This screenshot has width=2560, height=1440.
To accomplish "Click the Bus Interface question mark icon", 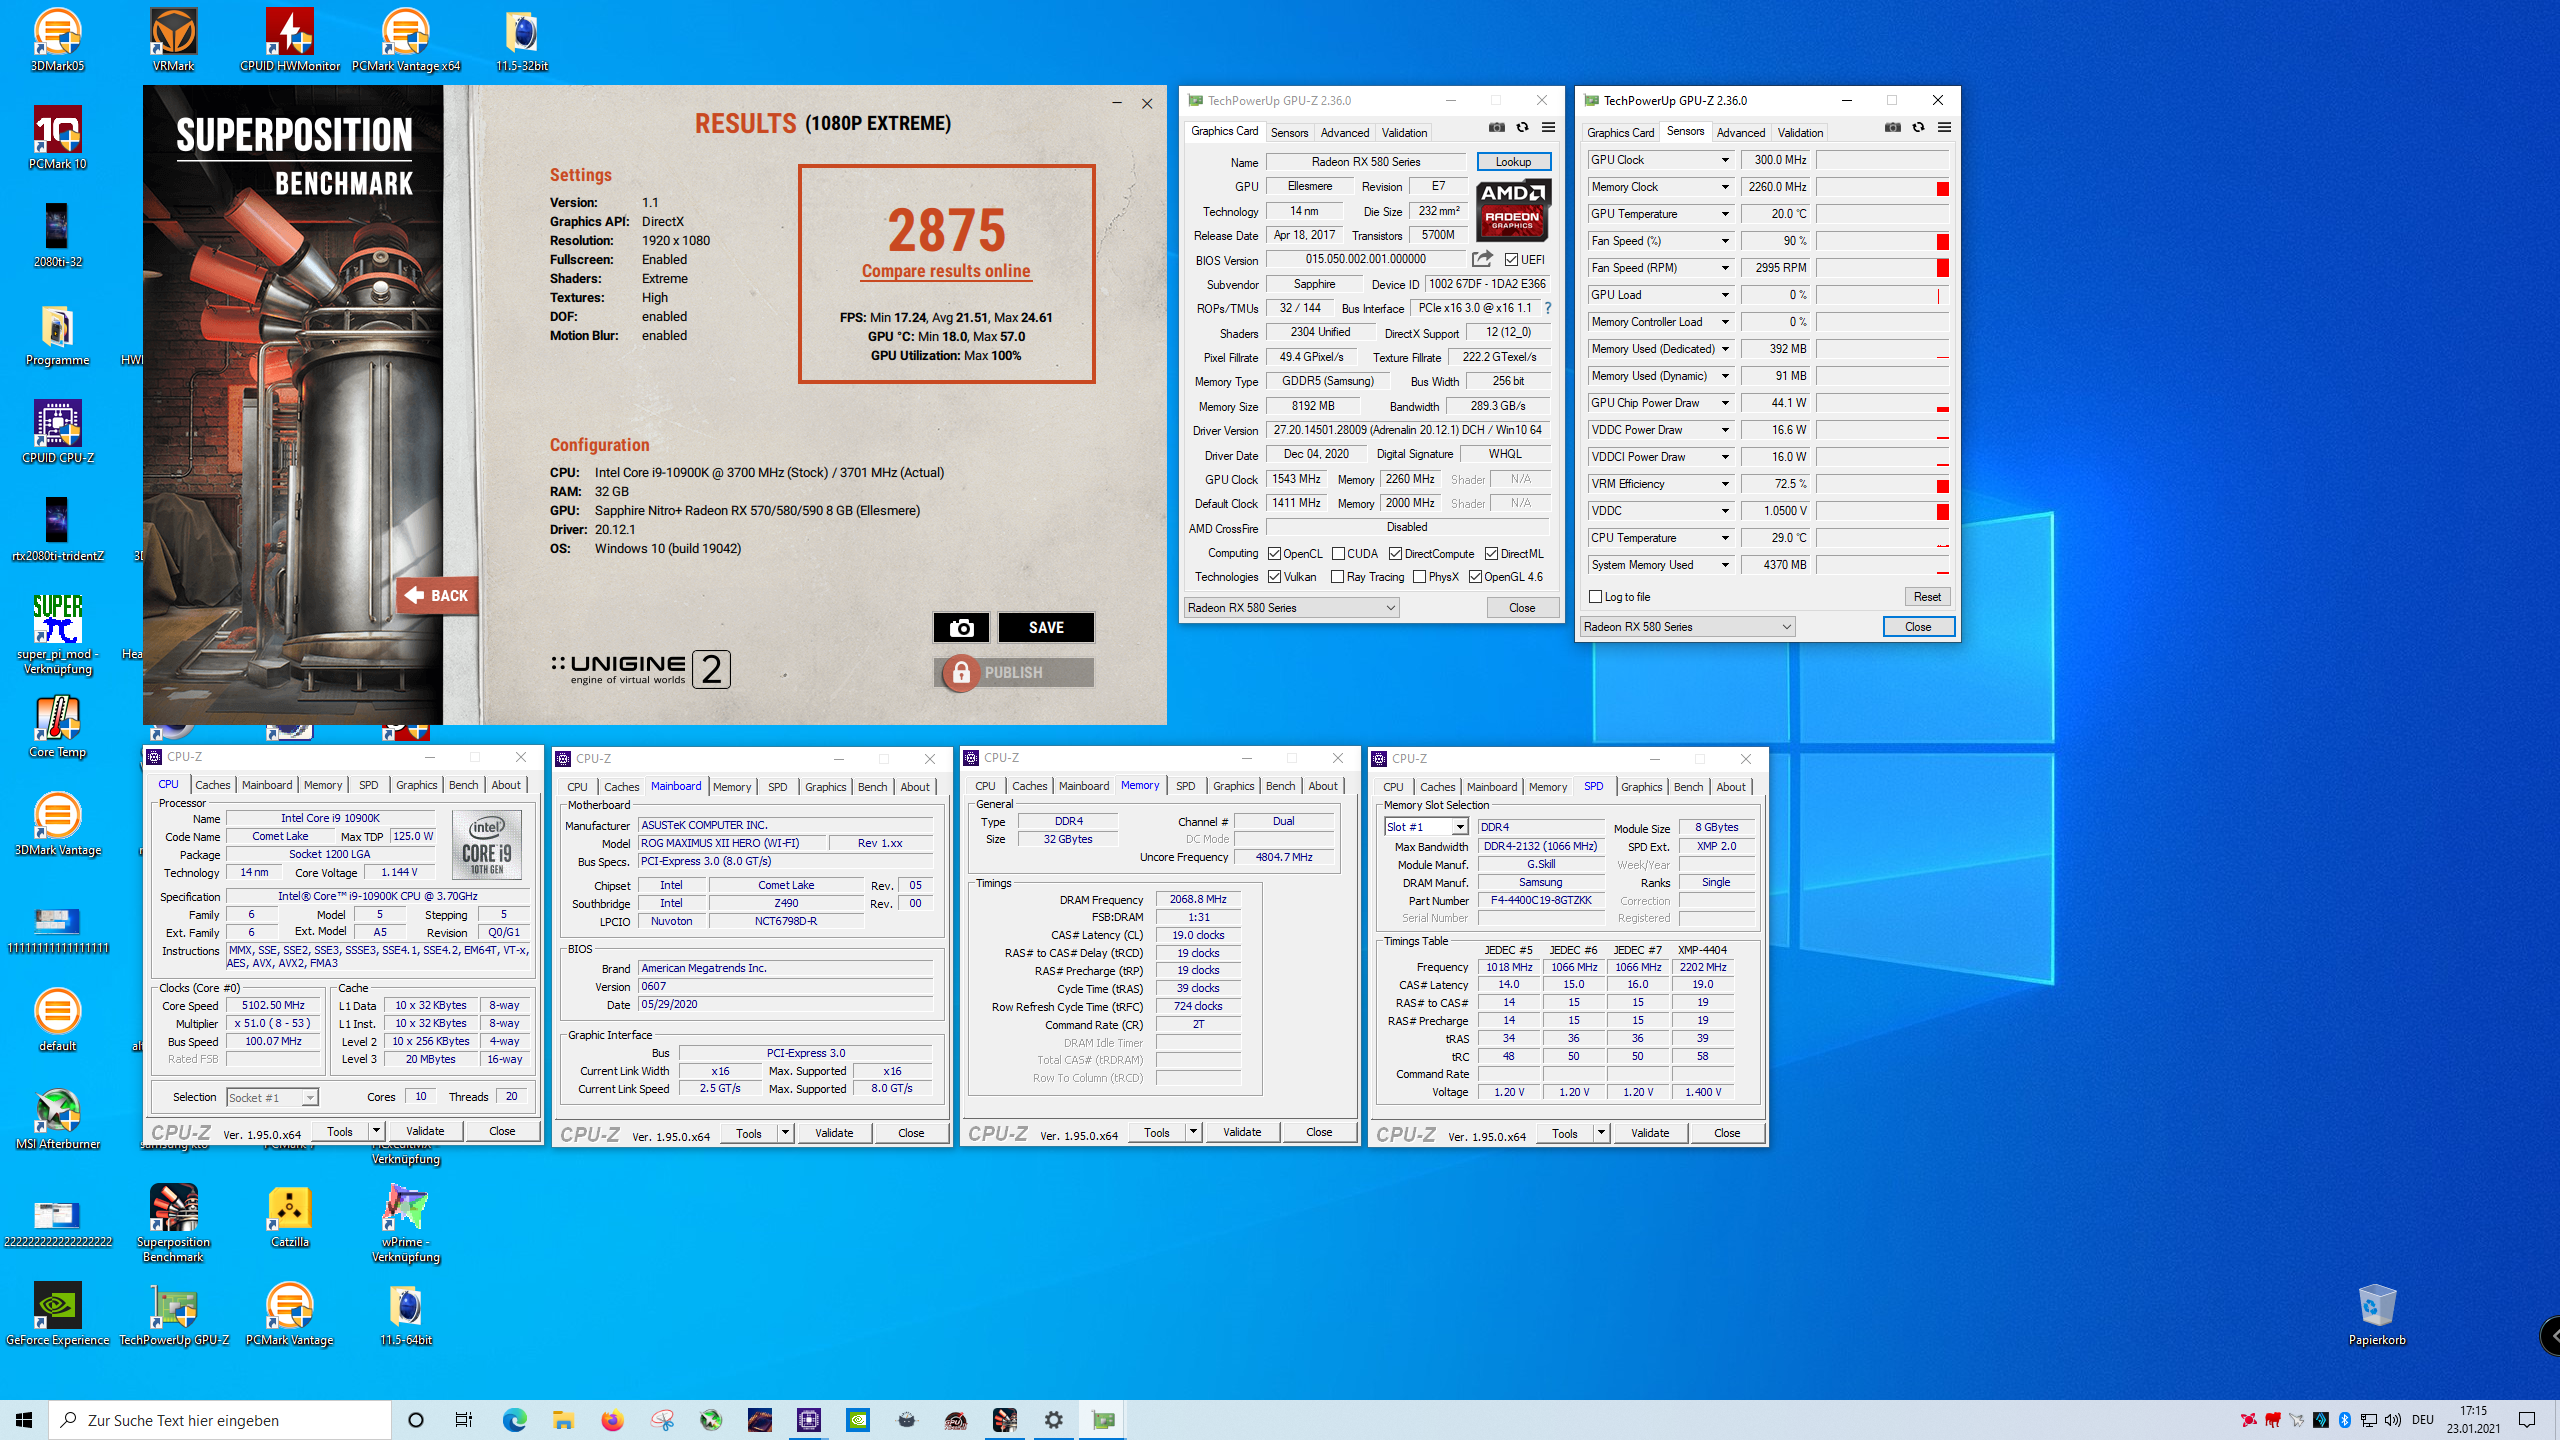I will (x=1548, y=308).
